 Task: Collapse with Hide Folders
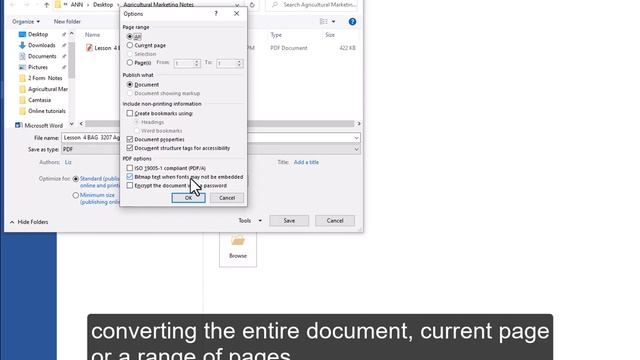pyautogui.click(x=29, y=222)
